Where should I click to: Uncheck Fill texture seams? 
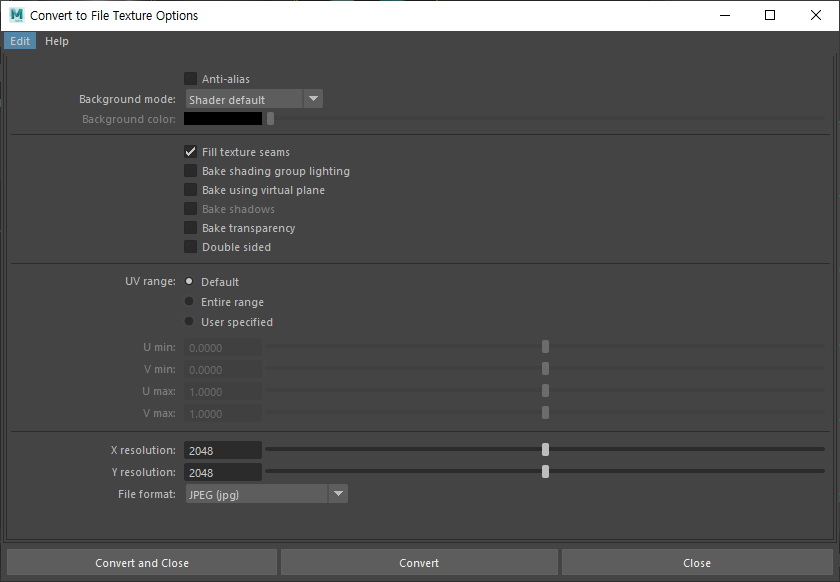click(190, 152)
